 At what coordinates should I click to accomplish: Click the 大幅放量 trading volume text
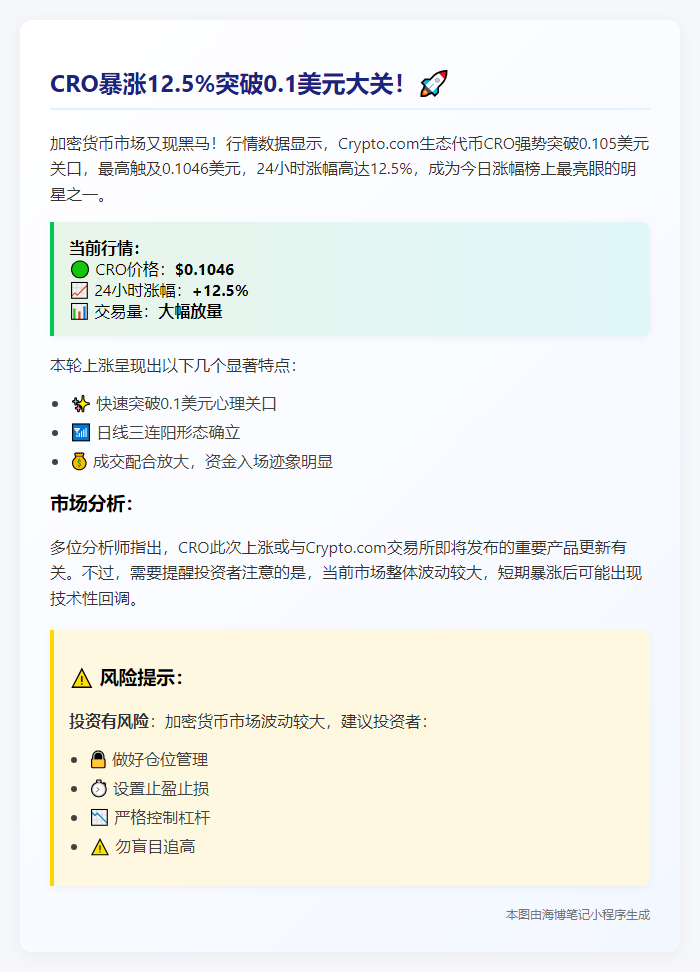pyautogui.click(x=190, y=311)
